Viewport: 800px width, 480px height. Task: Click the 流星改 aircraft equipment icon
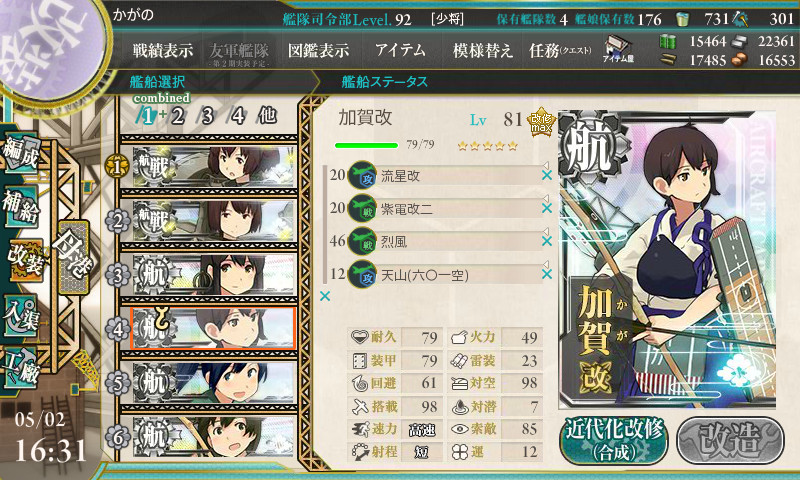click(x=362, y=175)
